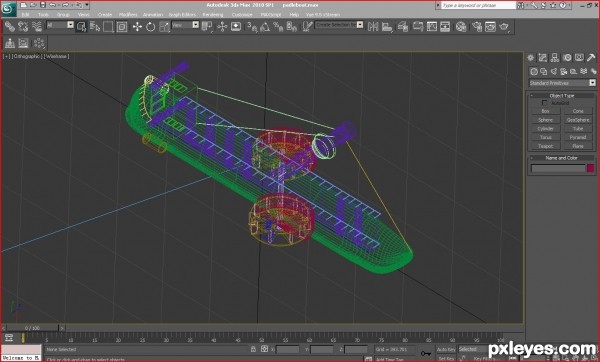The height and width of the screenshot is (362, 600).
Task: Click the Sphere primitive button
Action: (546, 120)
